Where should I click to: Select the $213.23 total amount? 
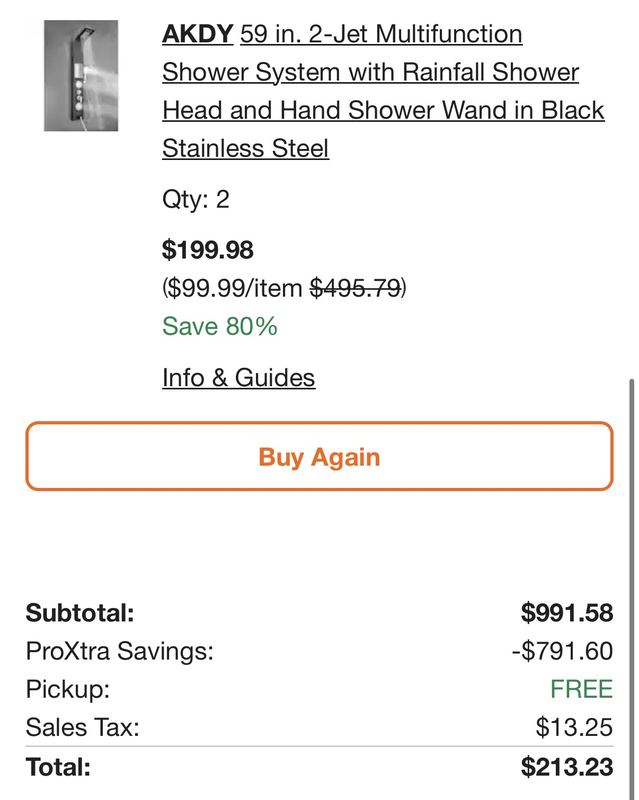click(567, 767)
